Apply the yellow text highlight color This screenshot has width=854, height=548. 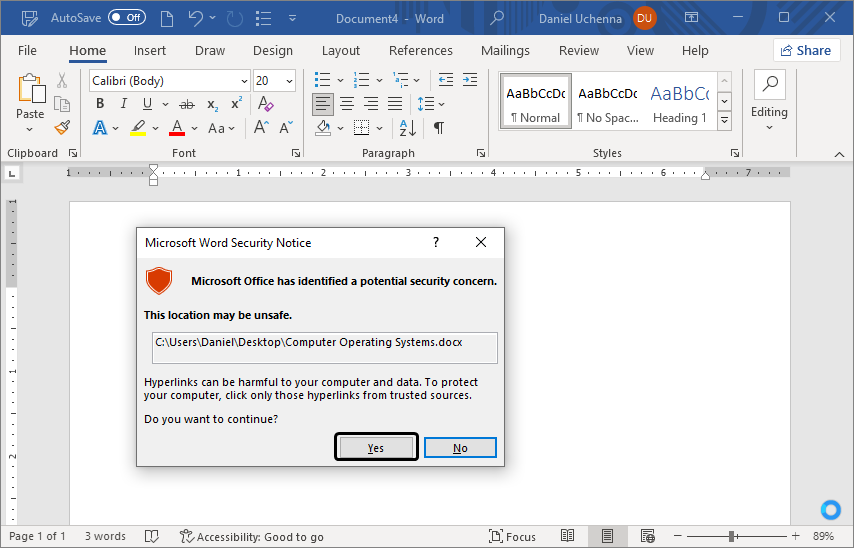pos(138,128)
